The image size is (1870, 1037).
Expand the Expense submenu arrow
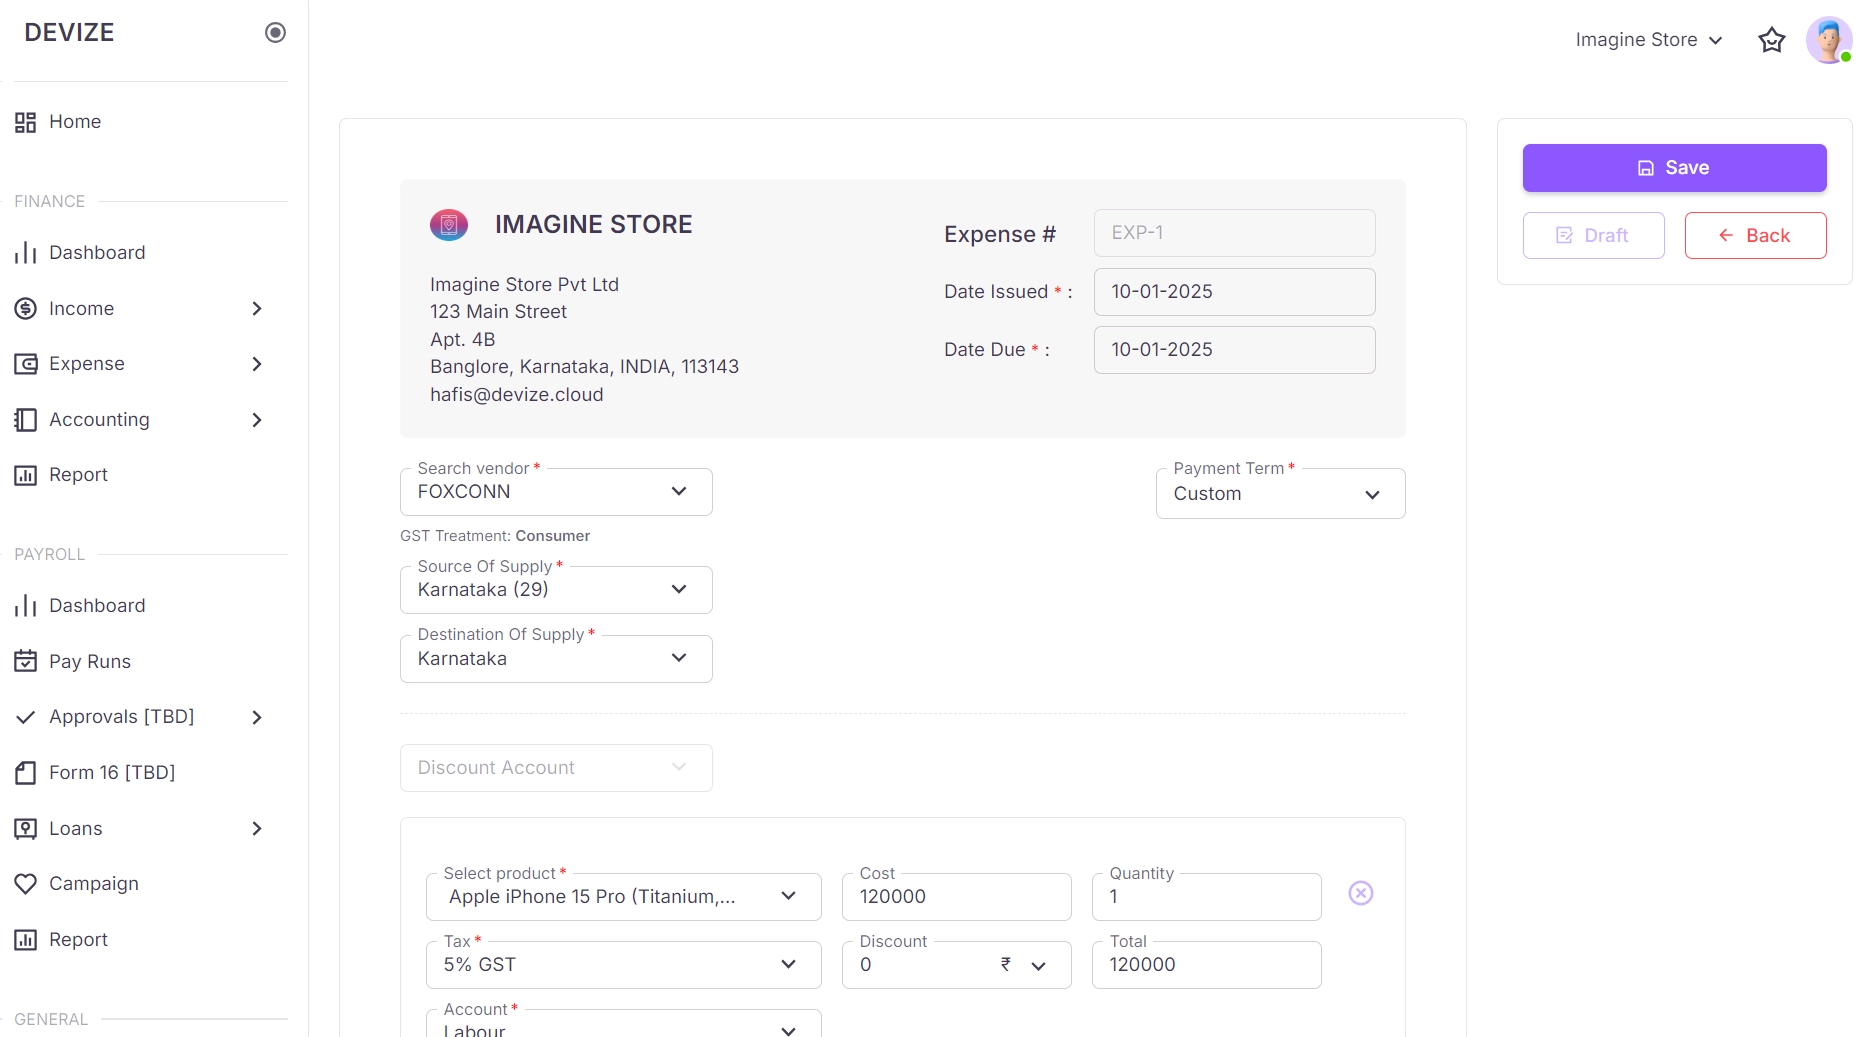(x=257, y=364)
